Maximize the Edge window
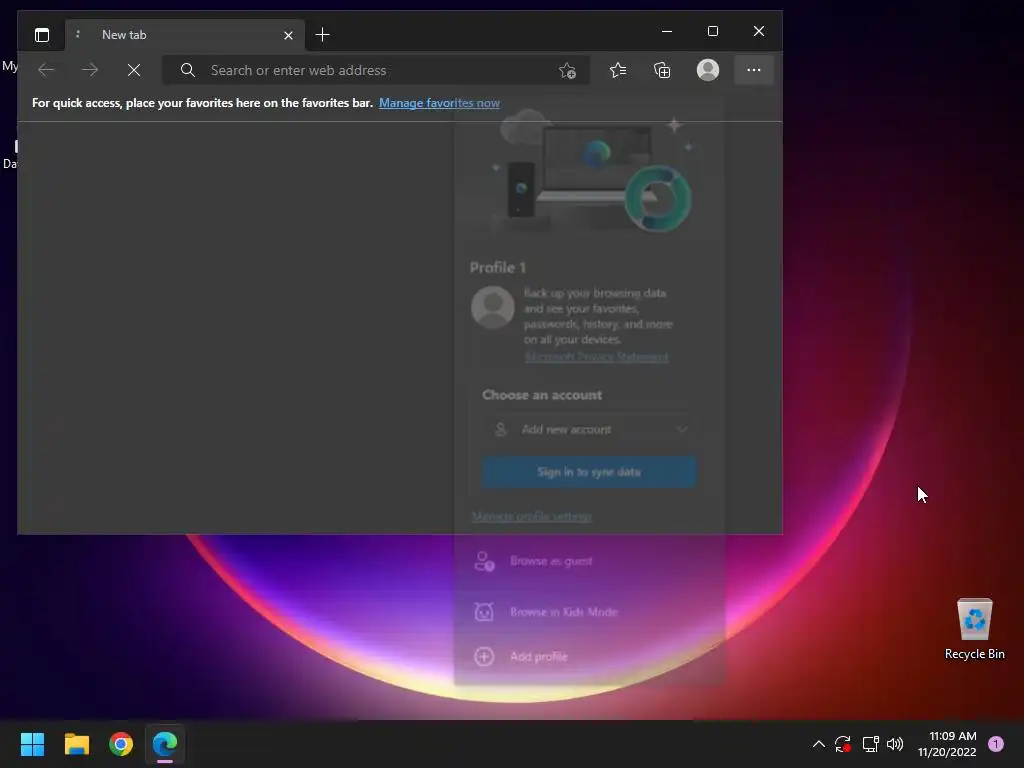The width and height of the screenshot is (1024, 768). 712,31
